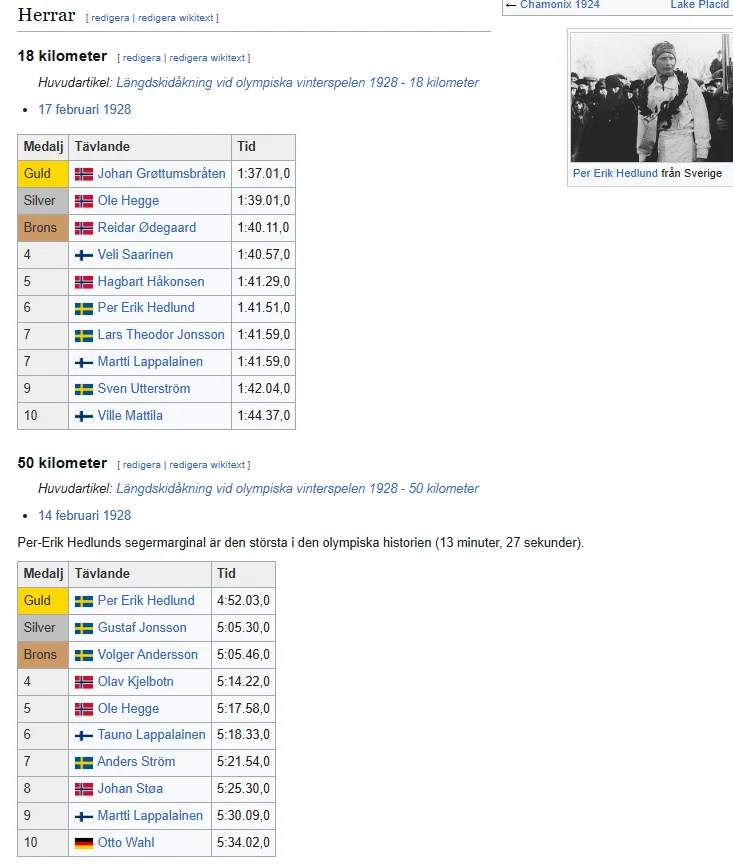Open Otto Wahl's page

click(126, 843)
